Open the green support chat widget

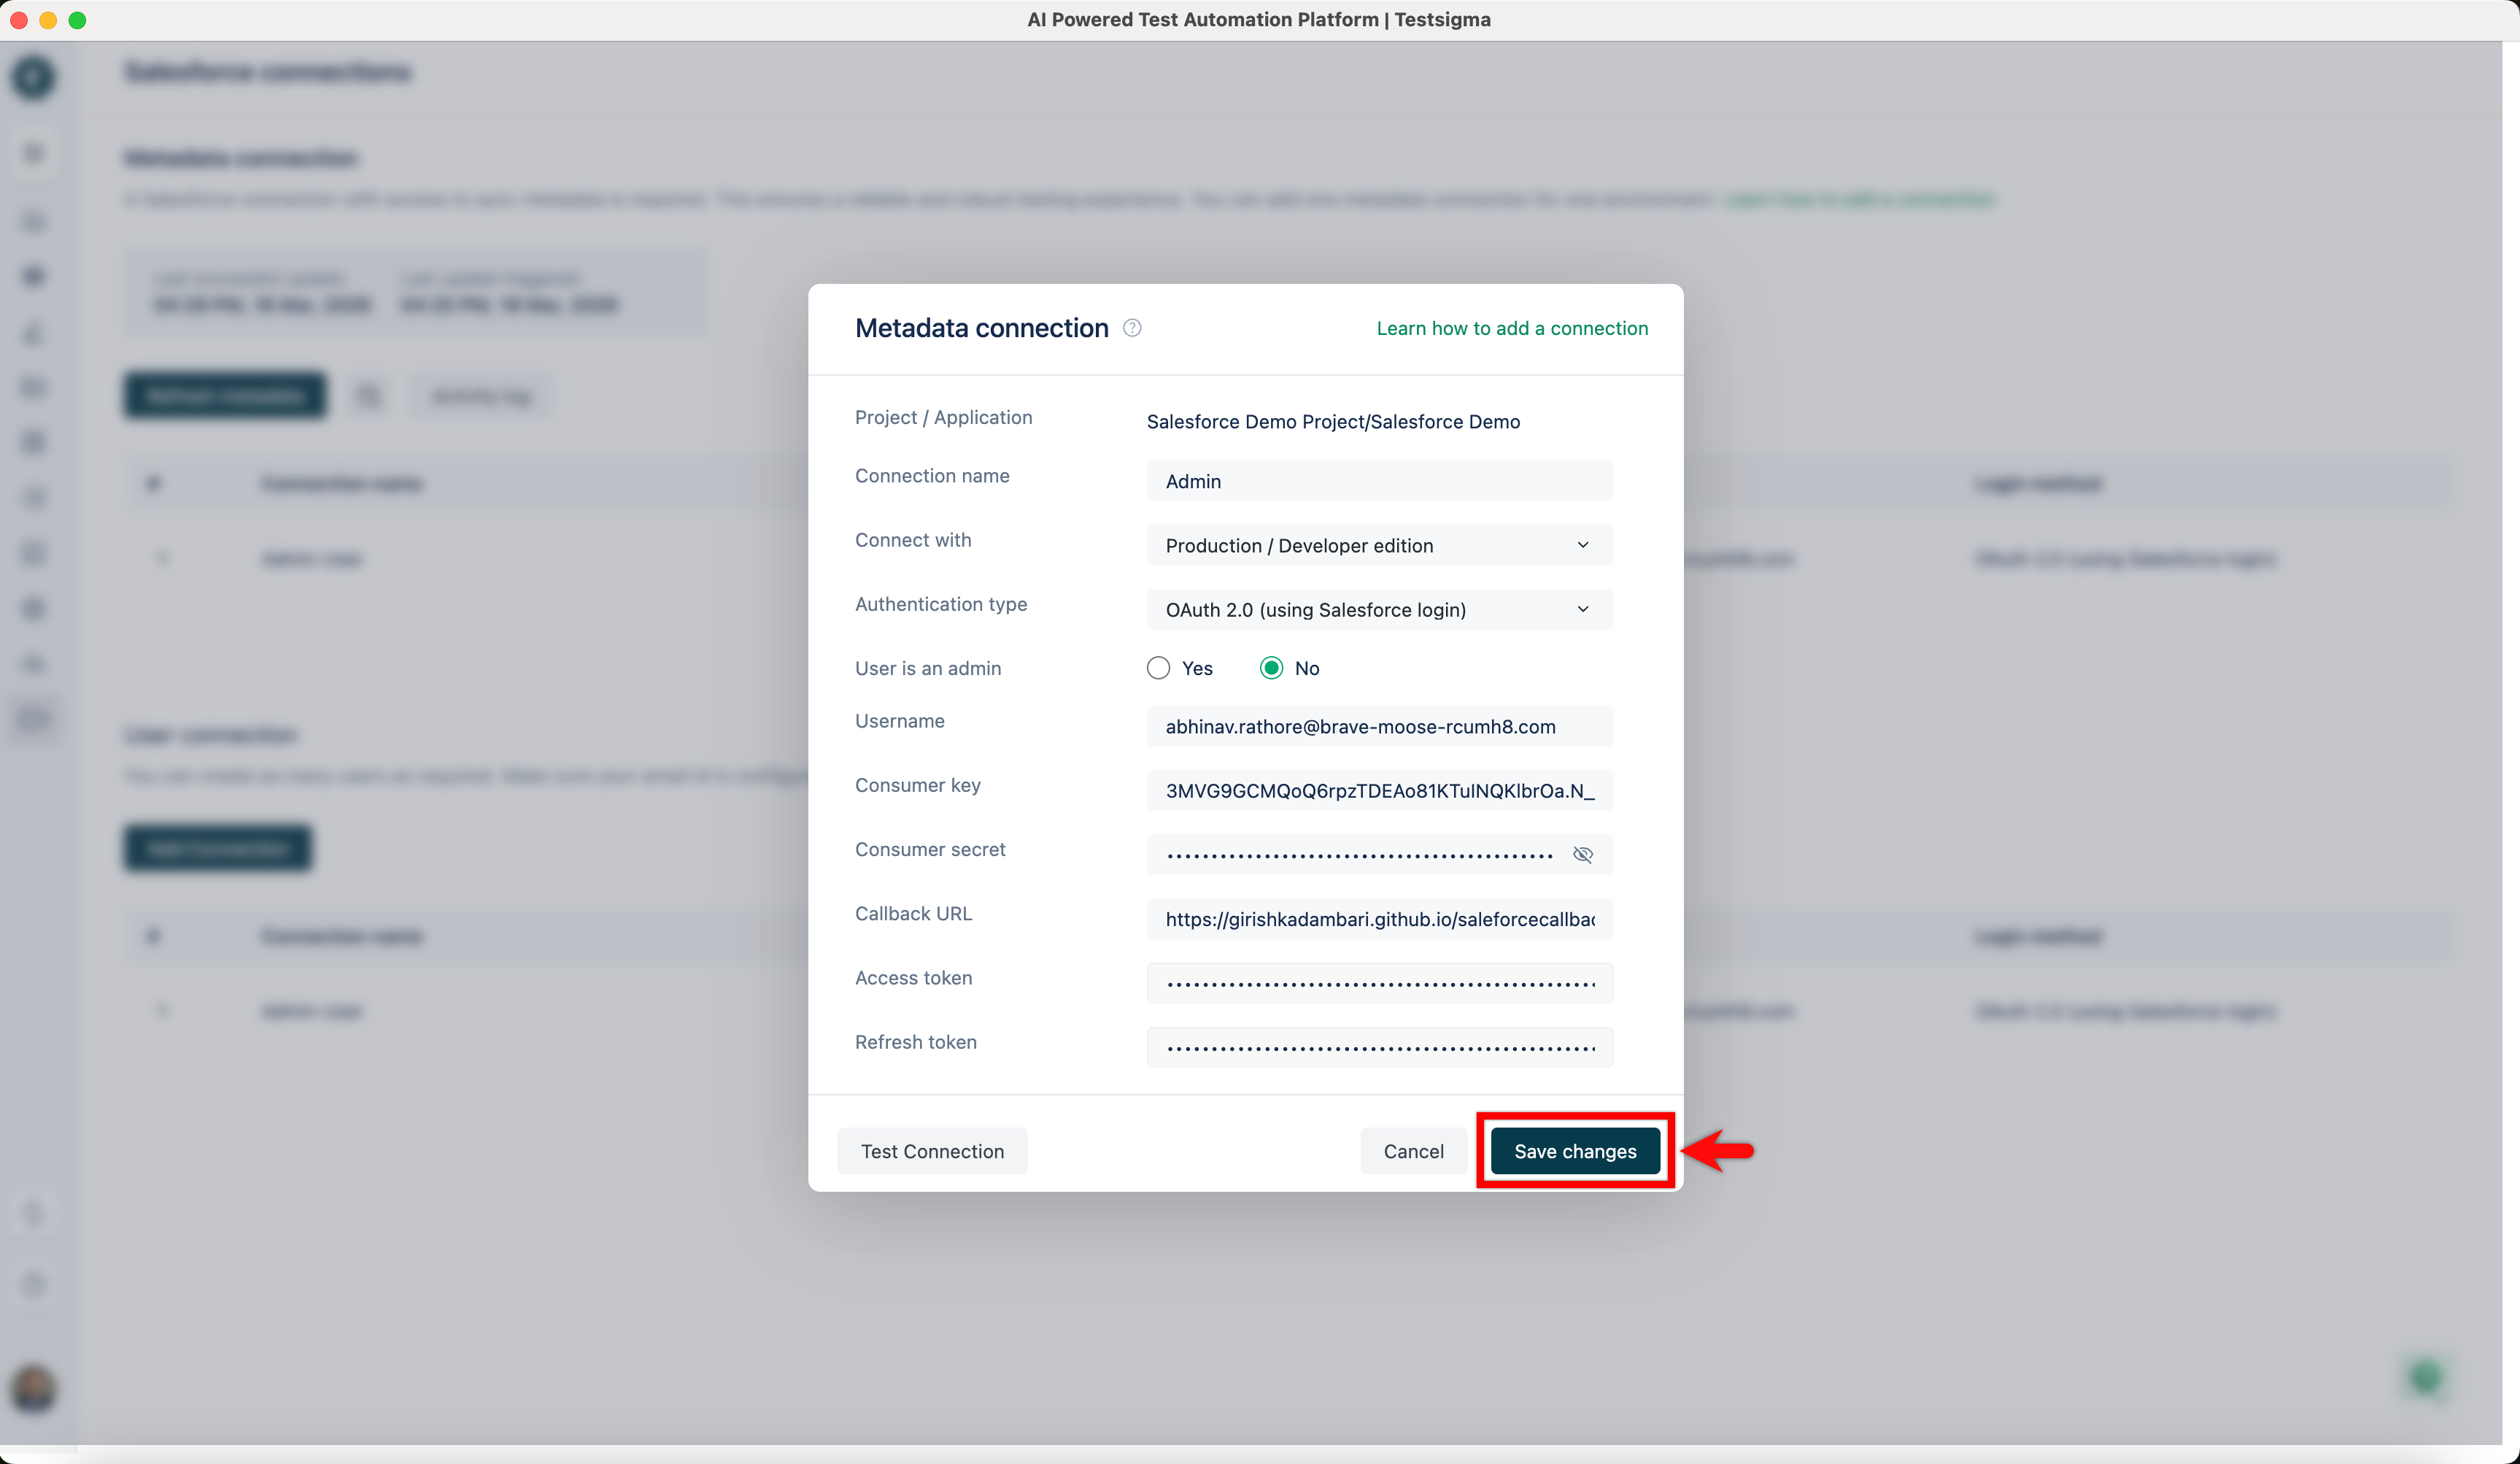[x=2427, y=1378]
